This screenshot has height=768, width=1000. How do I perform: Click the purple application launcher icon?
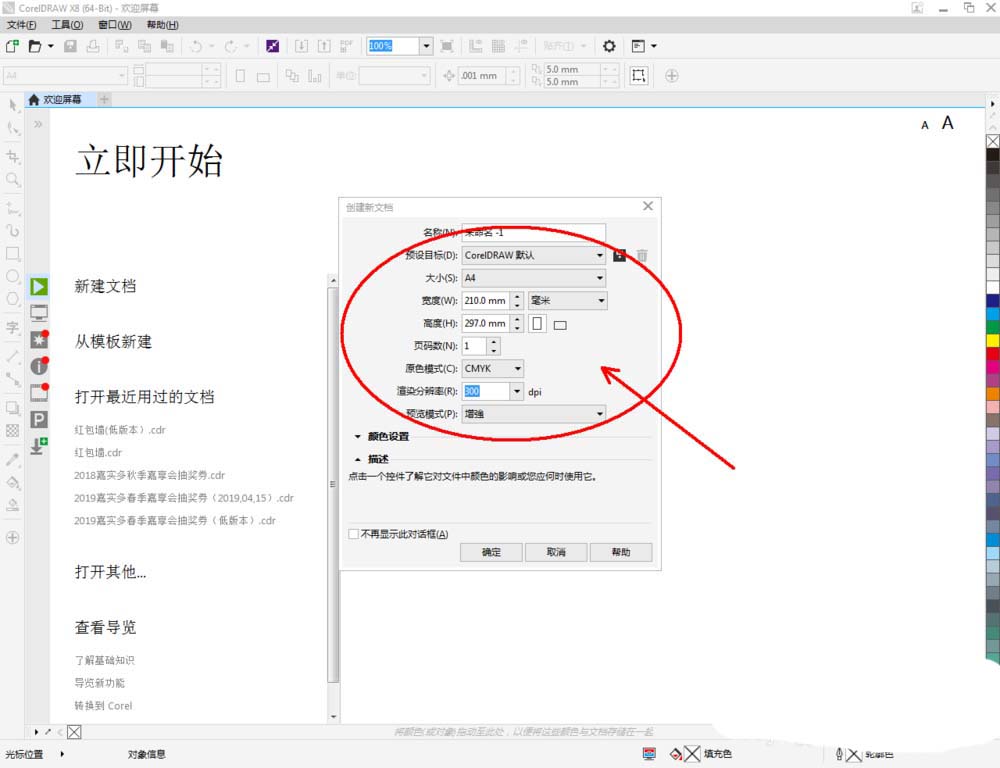pyautogui.click(x=272, y=46)
